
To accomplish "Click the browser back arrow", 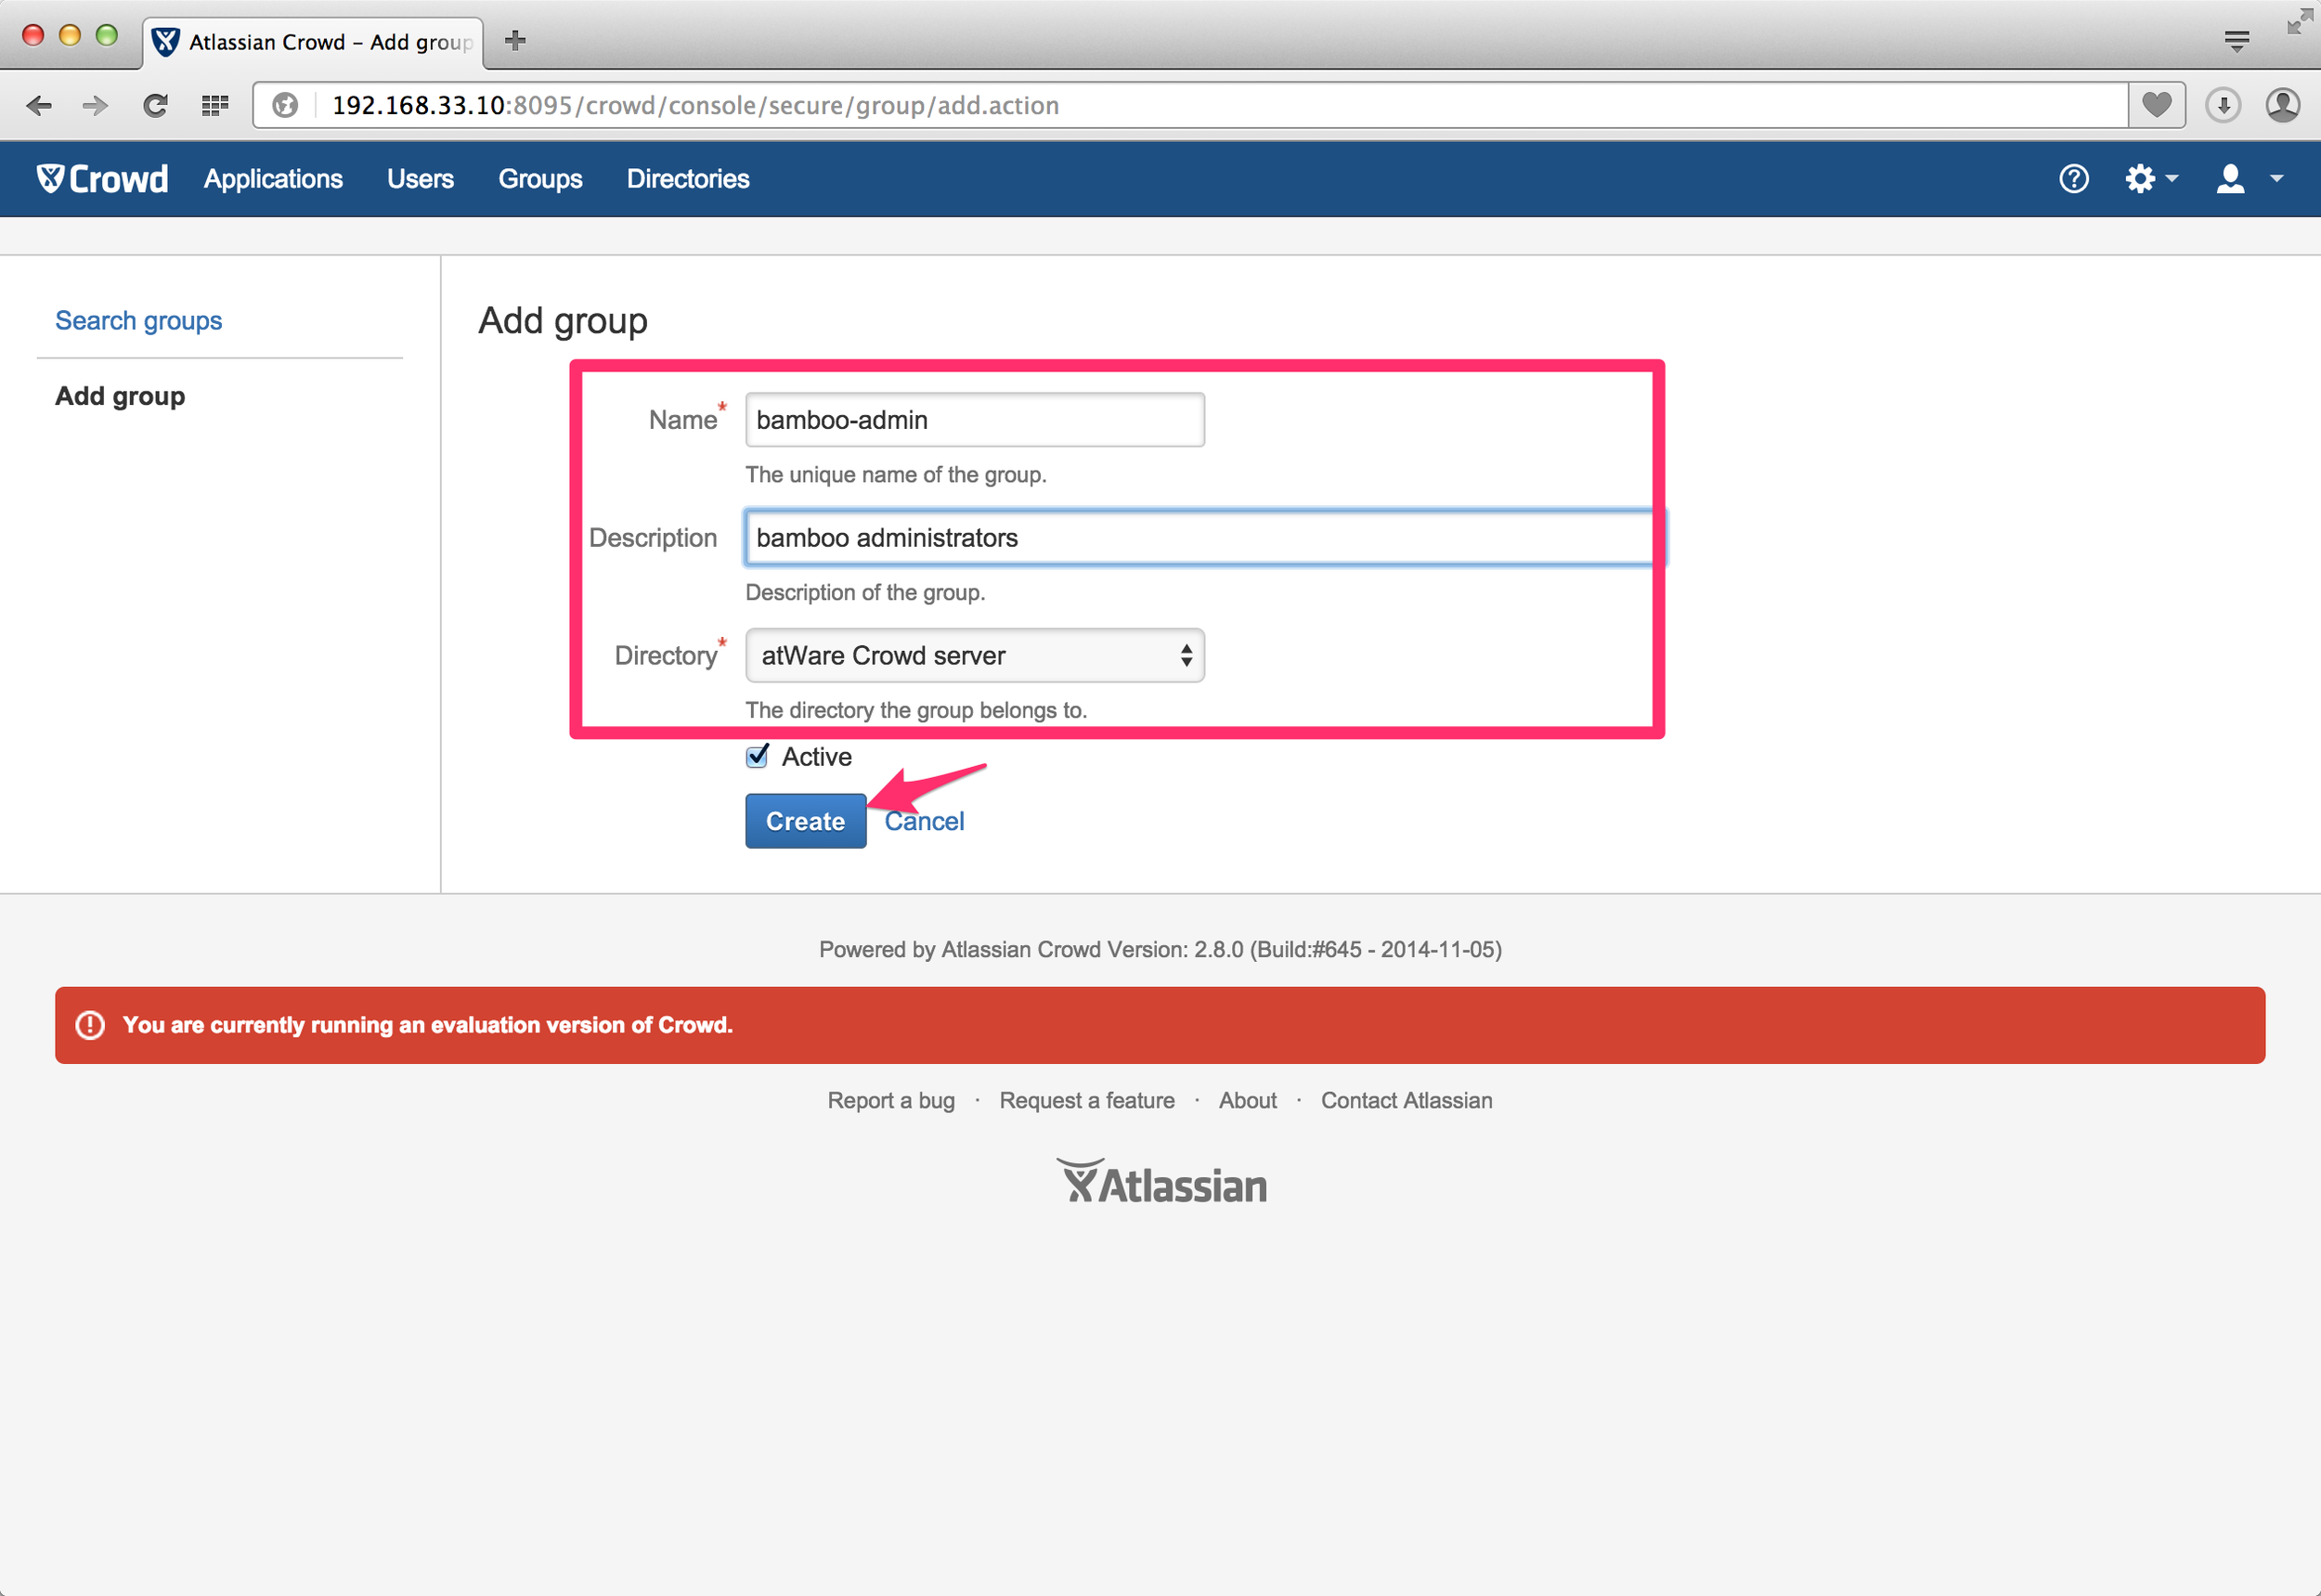I will (x=39, y=105).
